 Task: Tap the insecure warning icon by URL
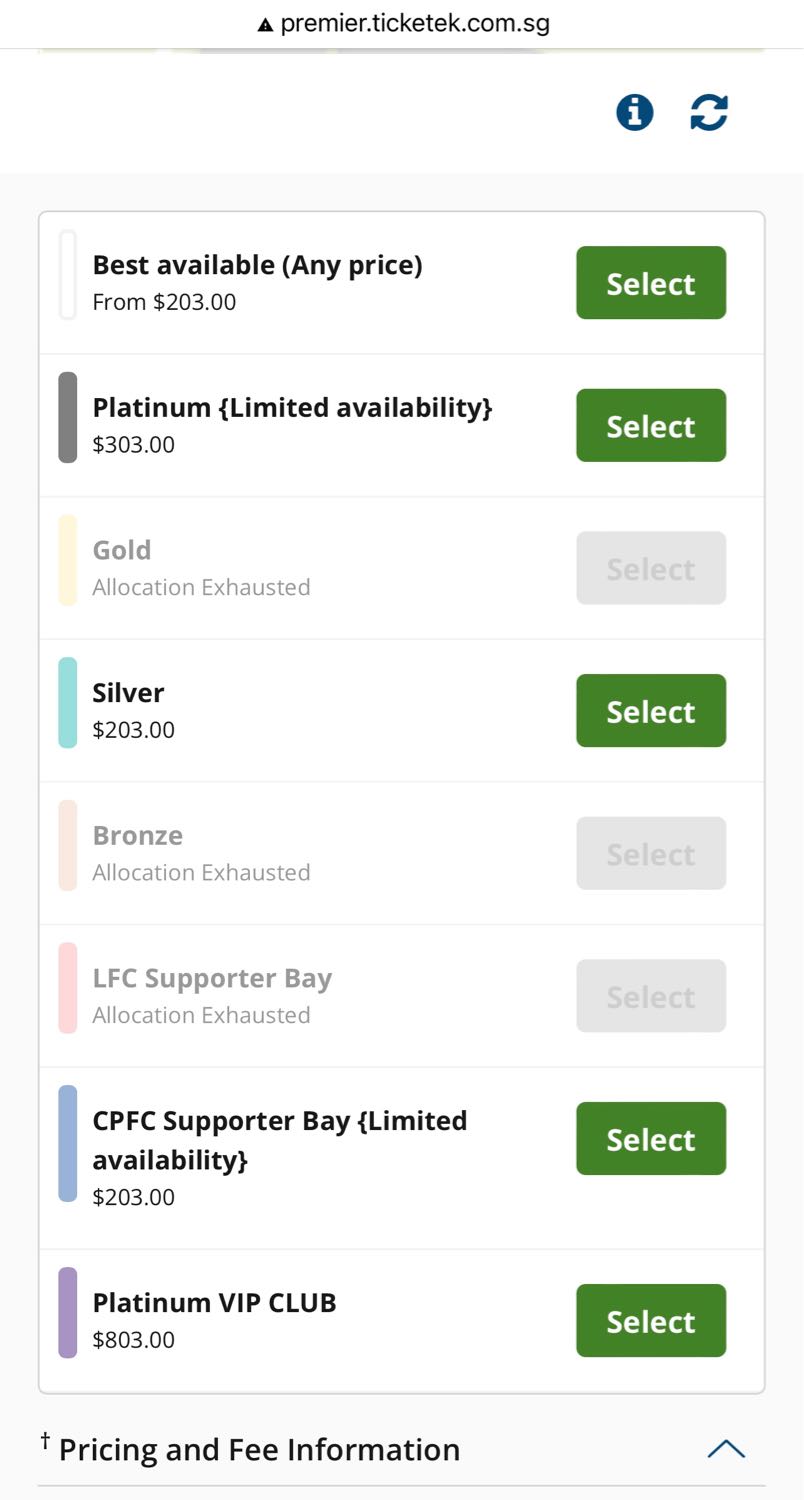[x=265, y=24]
